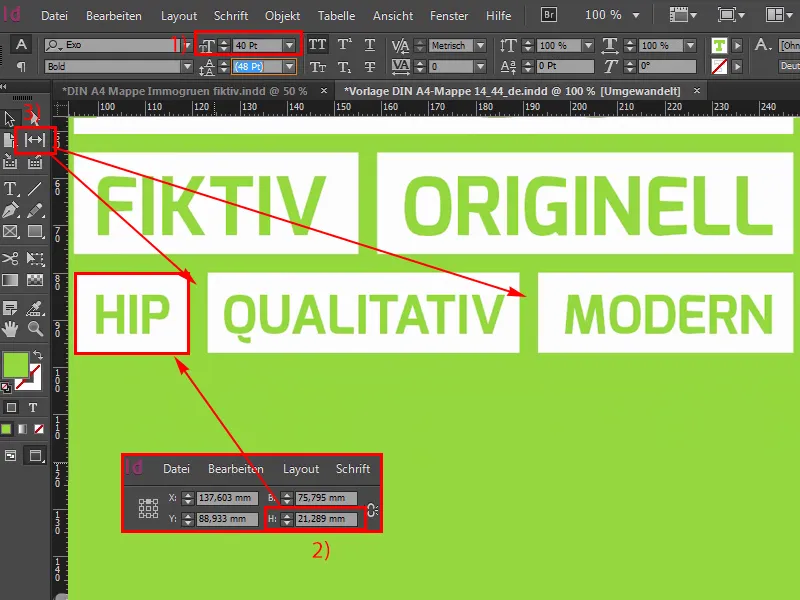Toggle Underline formatting
The height and width of the screenshot is (600, 800).
pos(369,43)
